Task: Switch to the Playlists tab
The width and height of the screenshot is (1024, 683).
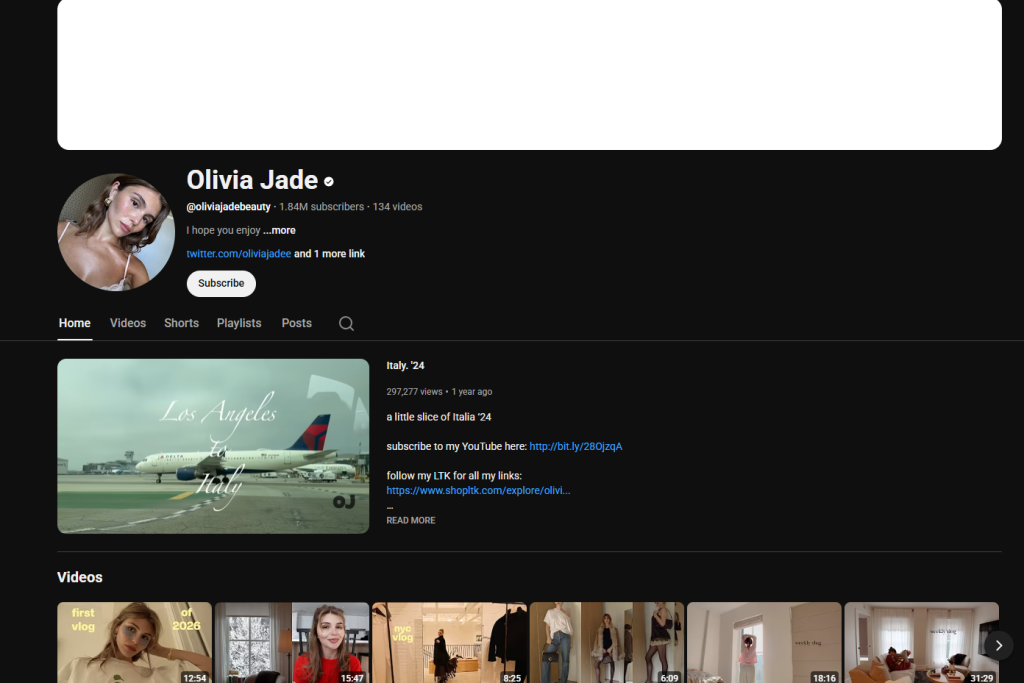Action: click(239, 323)
